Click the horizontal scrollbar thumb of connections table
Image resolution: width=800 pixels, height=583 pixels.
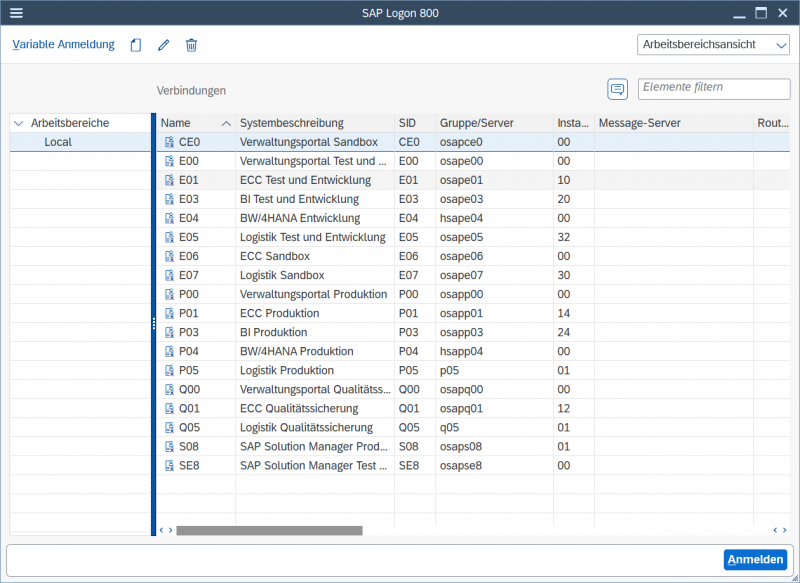point(269,530)
